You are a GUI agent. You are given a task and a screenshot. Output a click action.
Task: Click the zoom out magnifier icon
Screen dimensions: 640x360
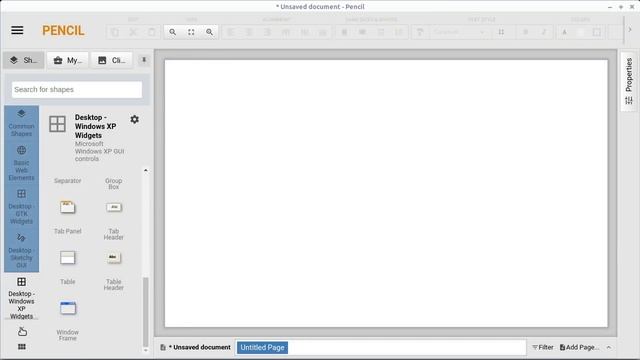tap(173, 32)
